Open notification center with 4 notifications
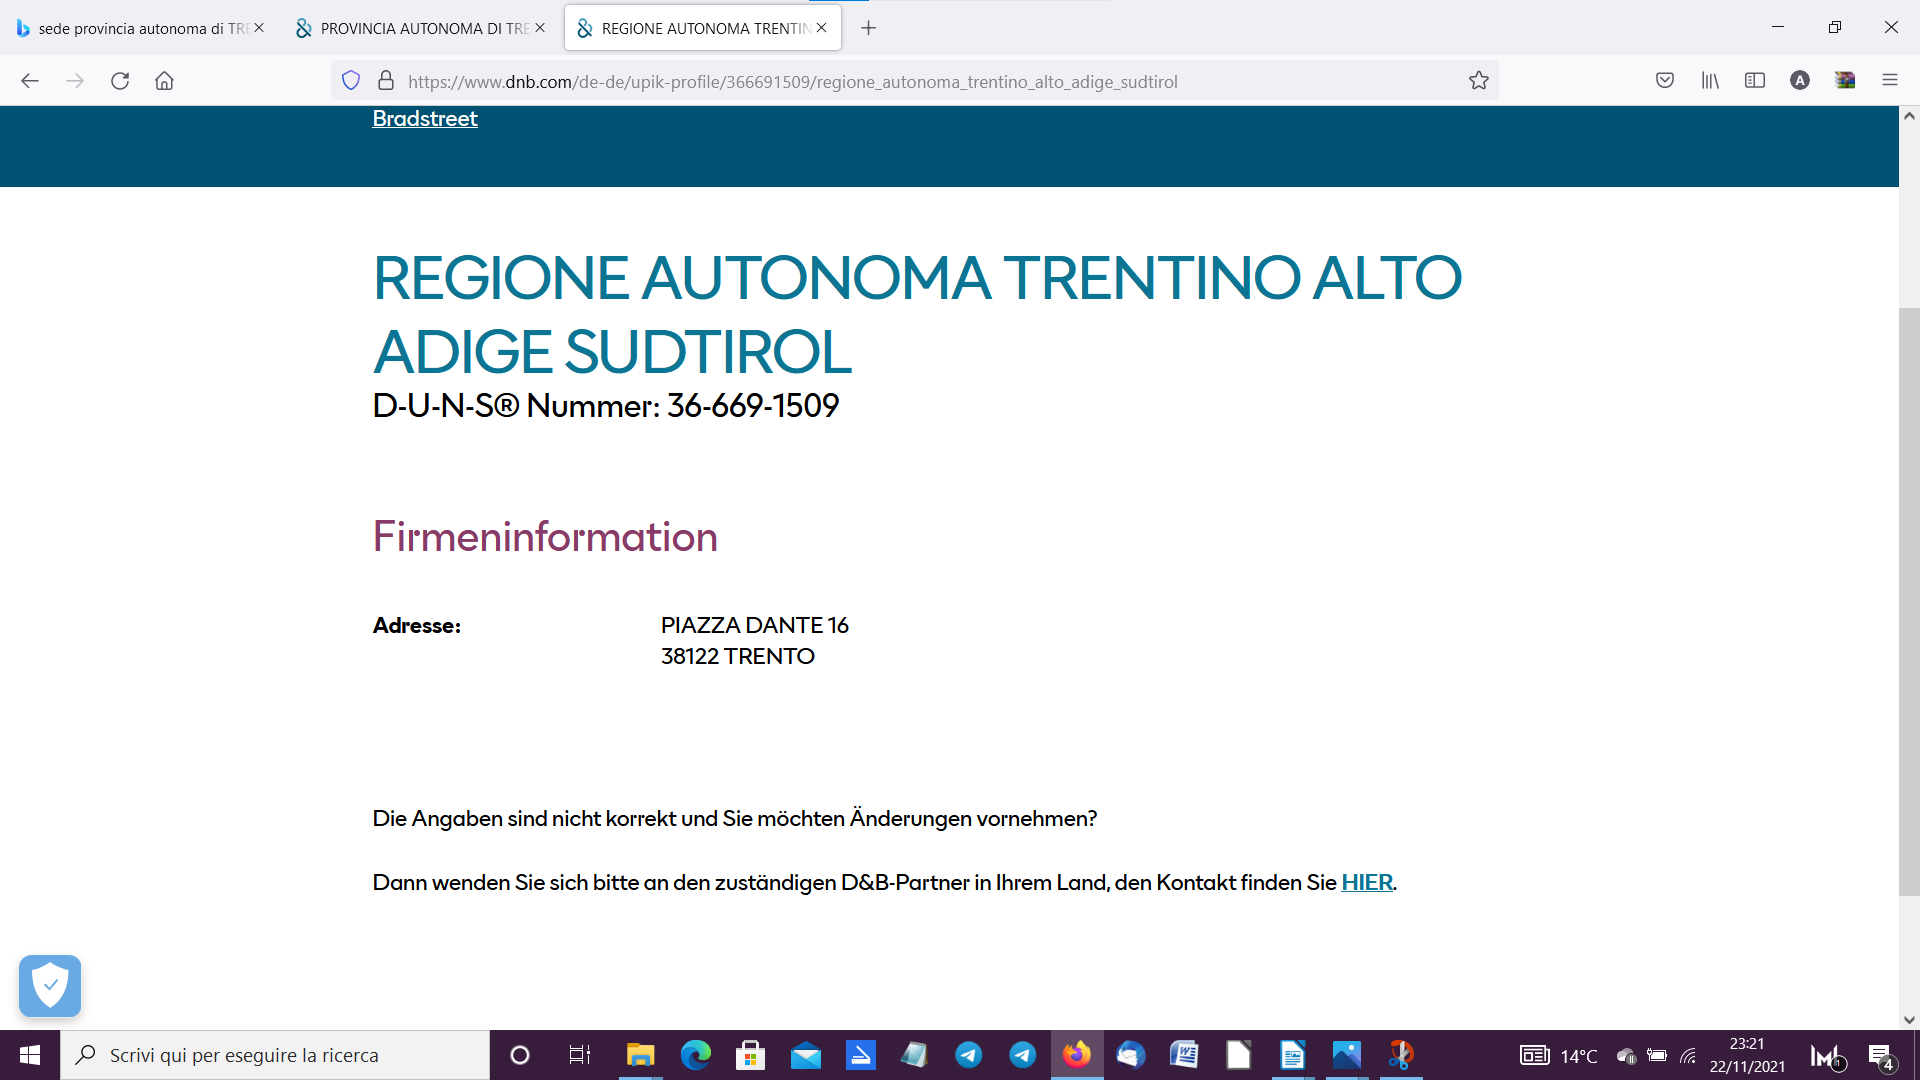This screenshot has width=1920, height=1080. pos(1881,1056)
